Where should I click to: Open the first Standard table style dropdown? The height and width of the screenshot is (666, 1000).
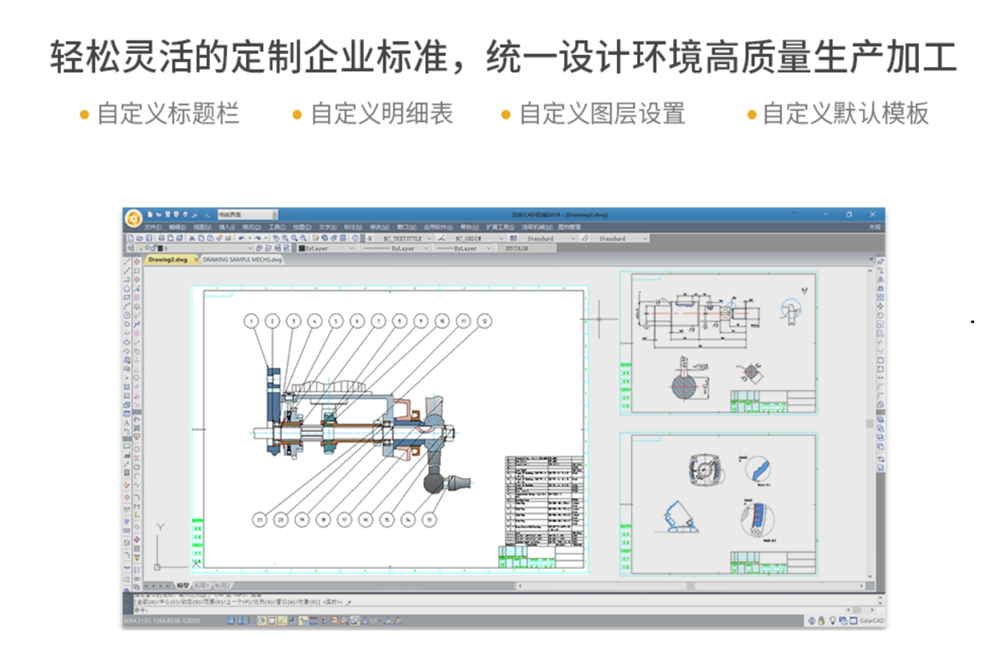[x=548, y=238]
